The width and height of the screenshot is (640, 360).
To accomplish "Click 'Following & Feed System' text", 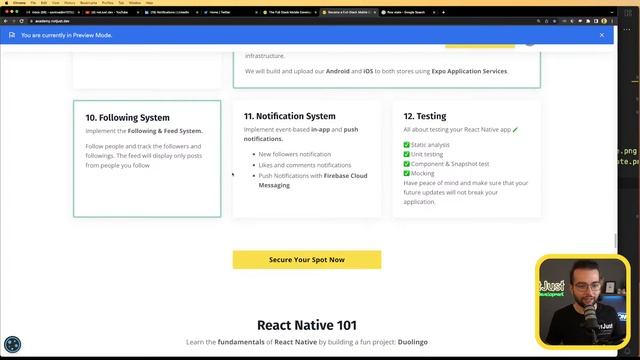I will [x=164, y=131].
